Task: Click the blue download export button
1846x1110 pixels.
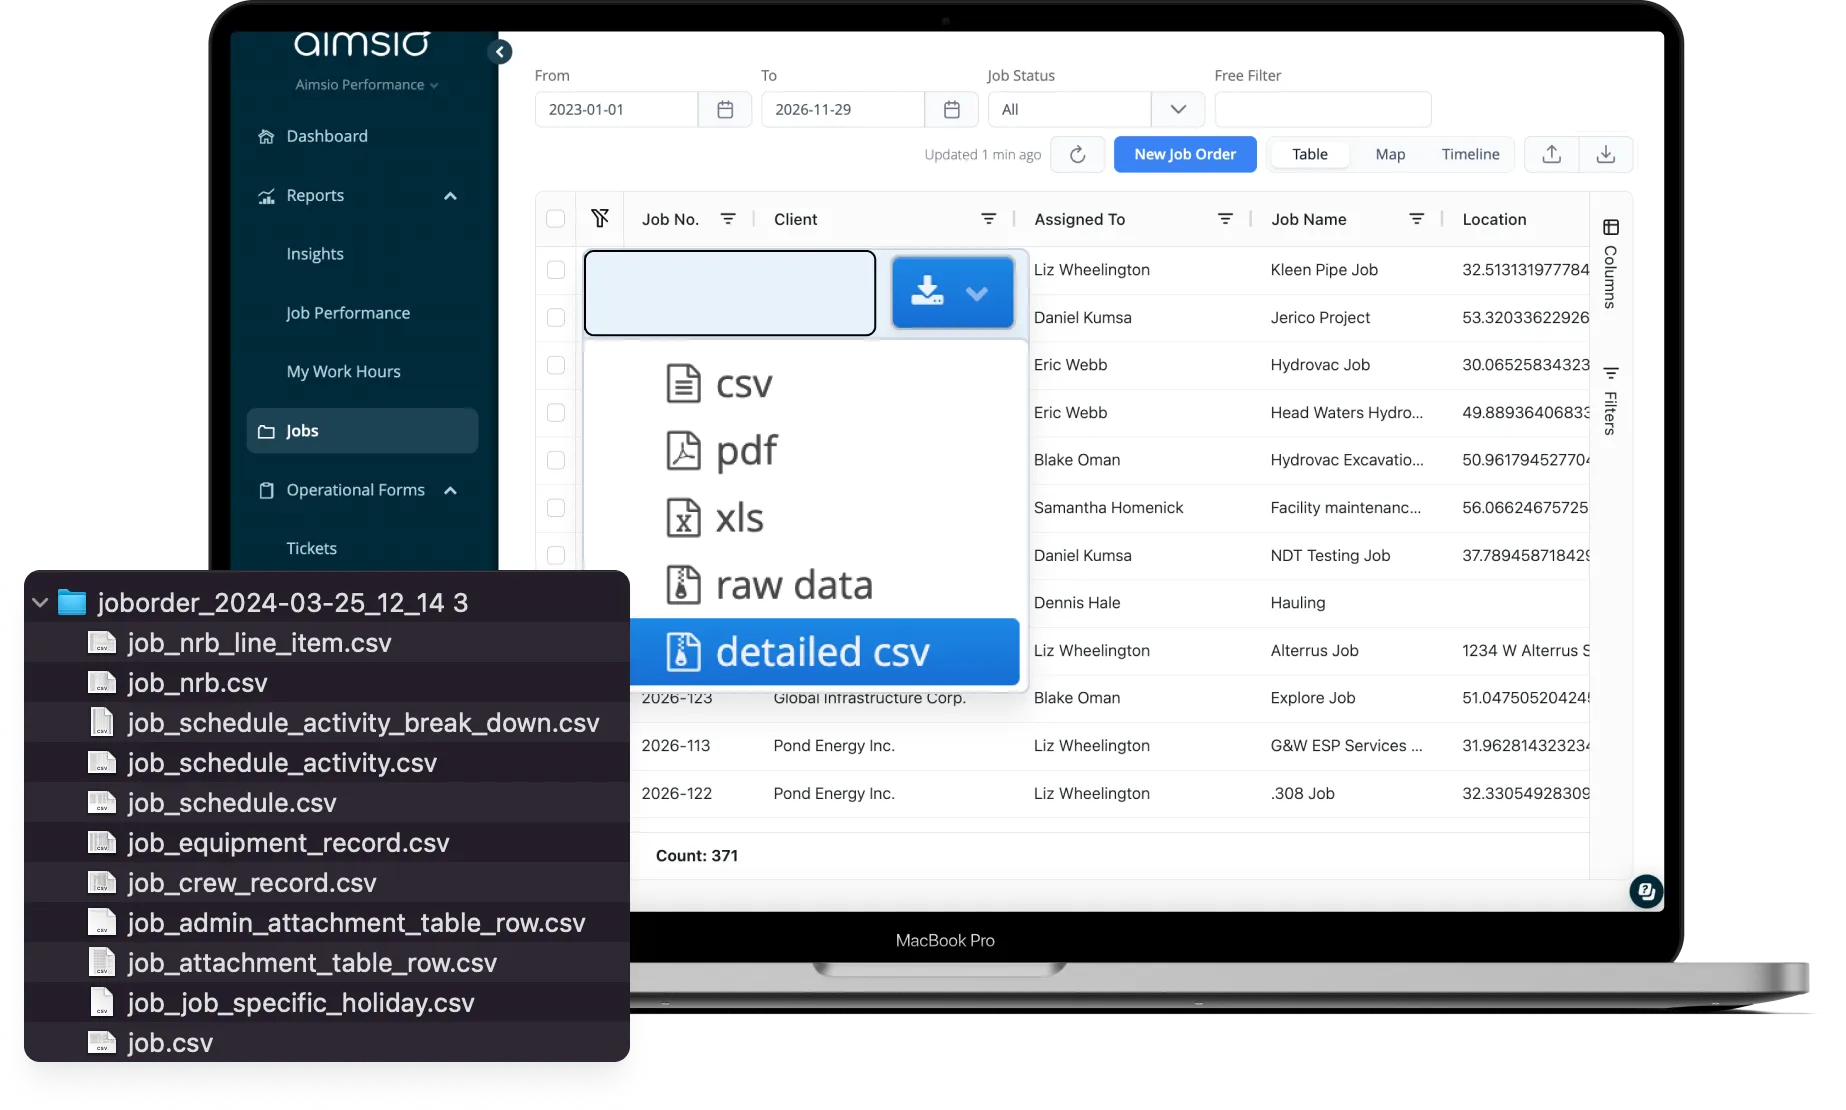Action: [952, 292]
